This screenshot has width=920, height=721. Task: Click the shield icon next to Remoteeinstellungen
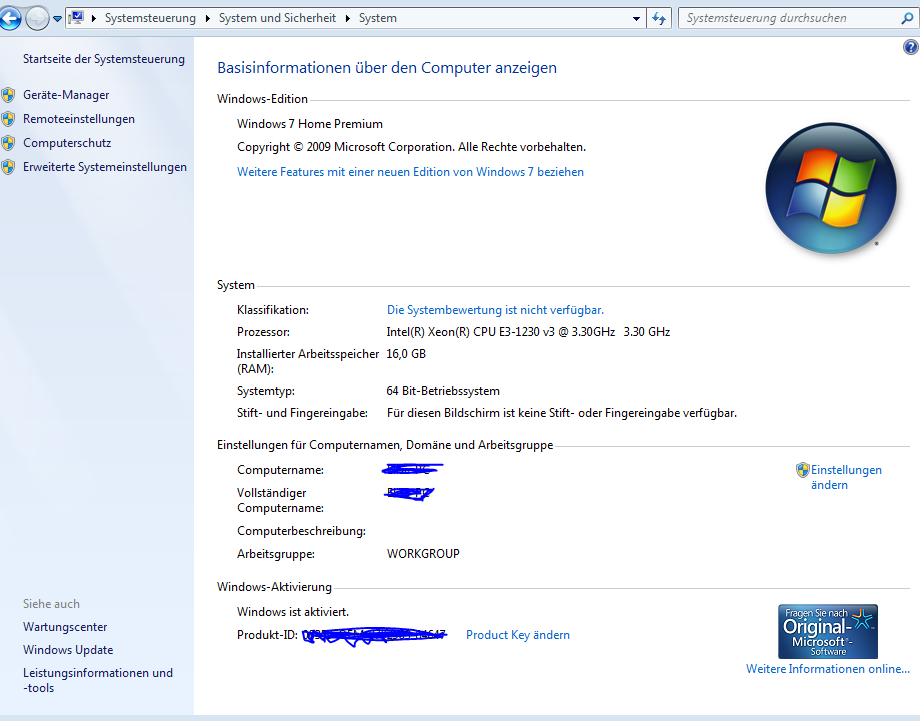point(8,119)
